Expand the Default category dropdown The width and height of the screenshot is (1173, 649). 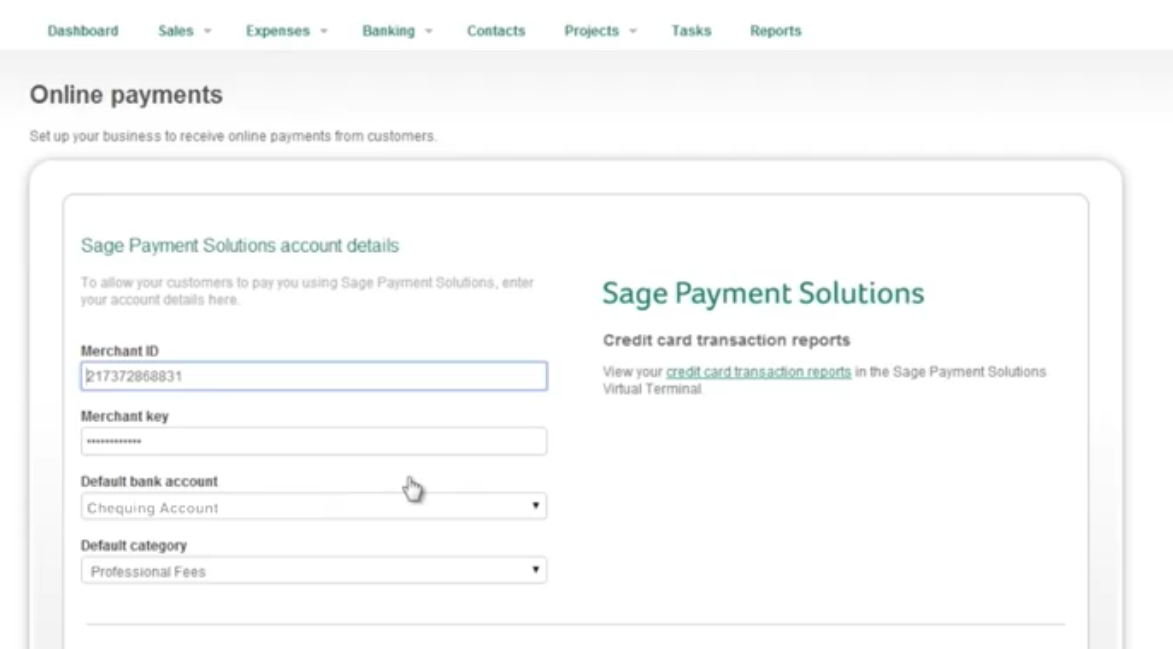point(313,571)
